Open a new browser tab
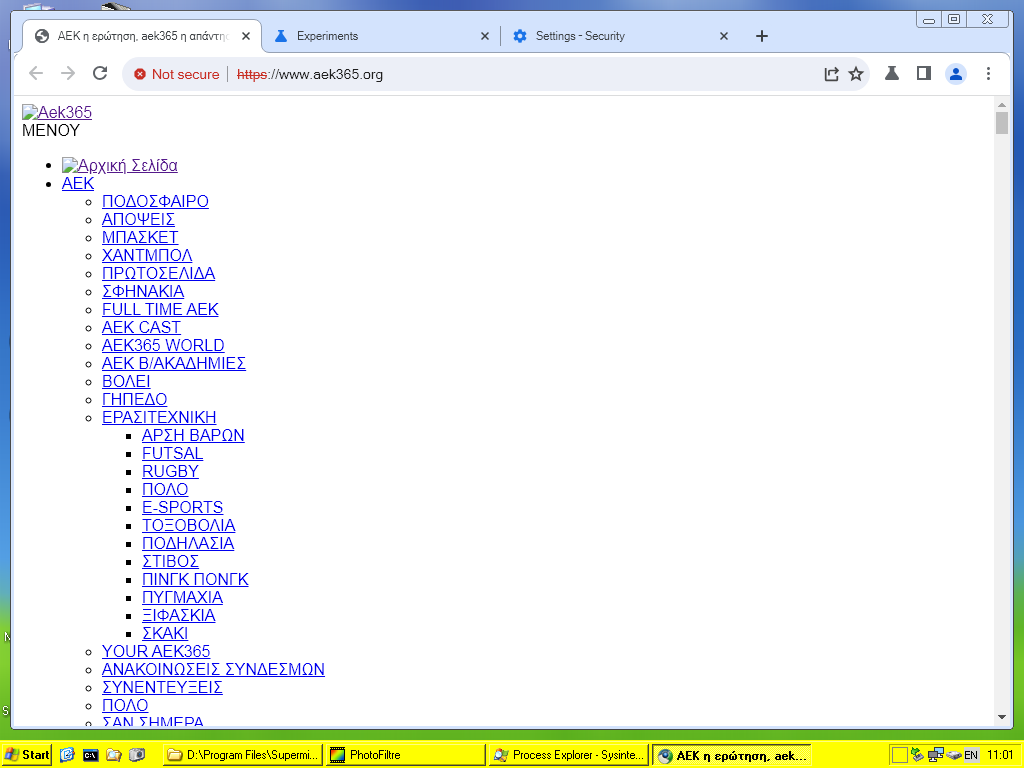The width and height of the screenshot is (1024, 768). pyautogui.click(x=761, y=36)
